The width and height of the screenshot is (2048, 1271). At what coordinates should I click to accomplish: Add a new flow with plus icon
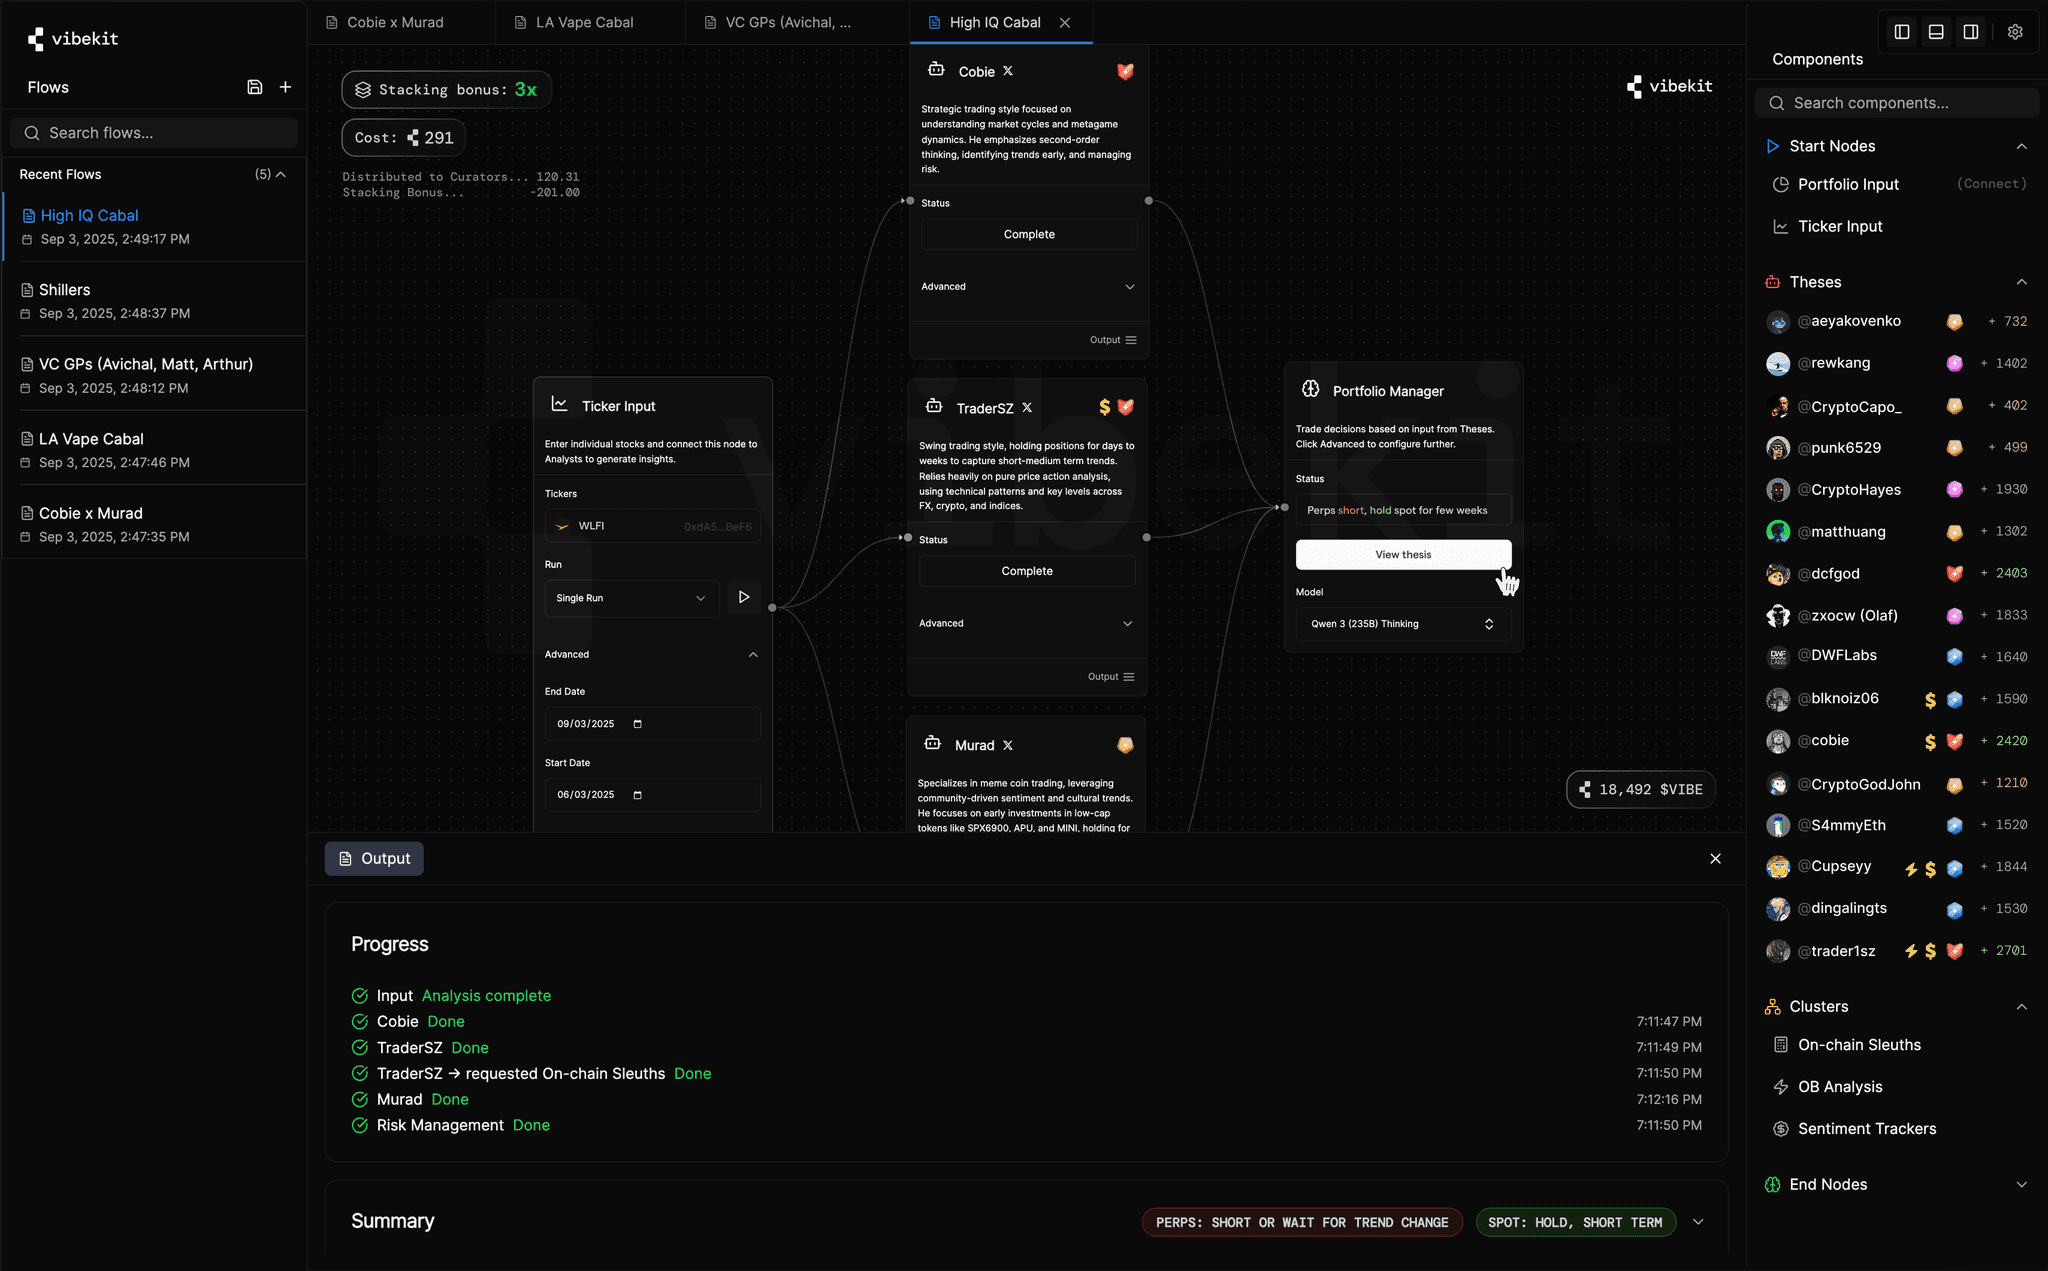[x=286, y=87]
